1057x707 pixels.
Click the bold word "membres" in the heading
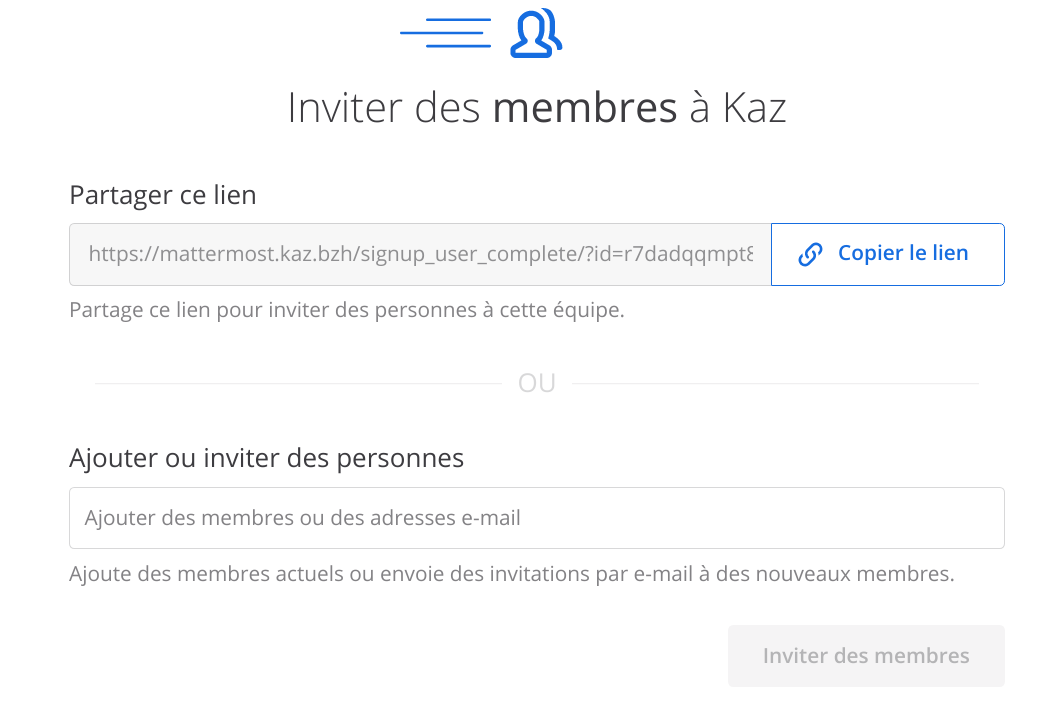coord(584,108)
